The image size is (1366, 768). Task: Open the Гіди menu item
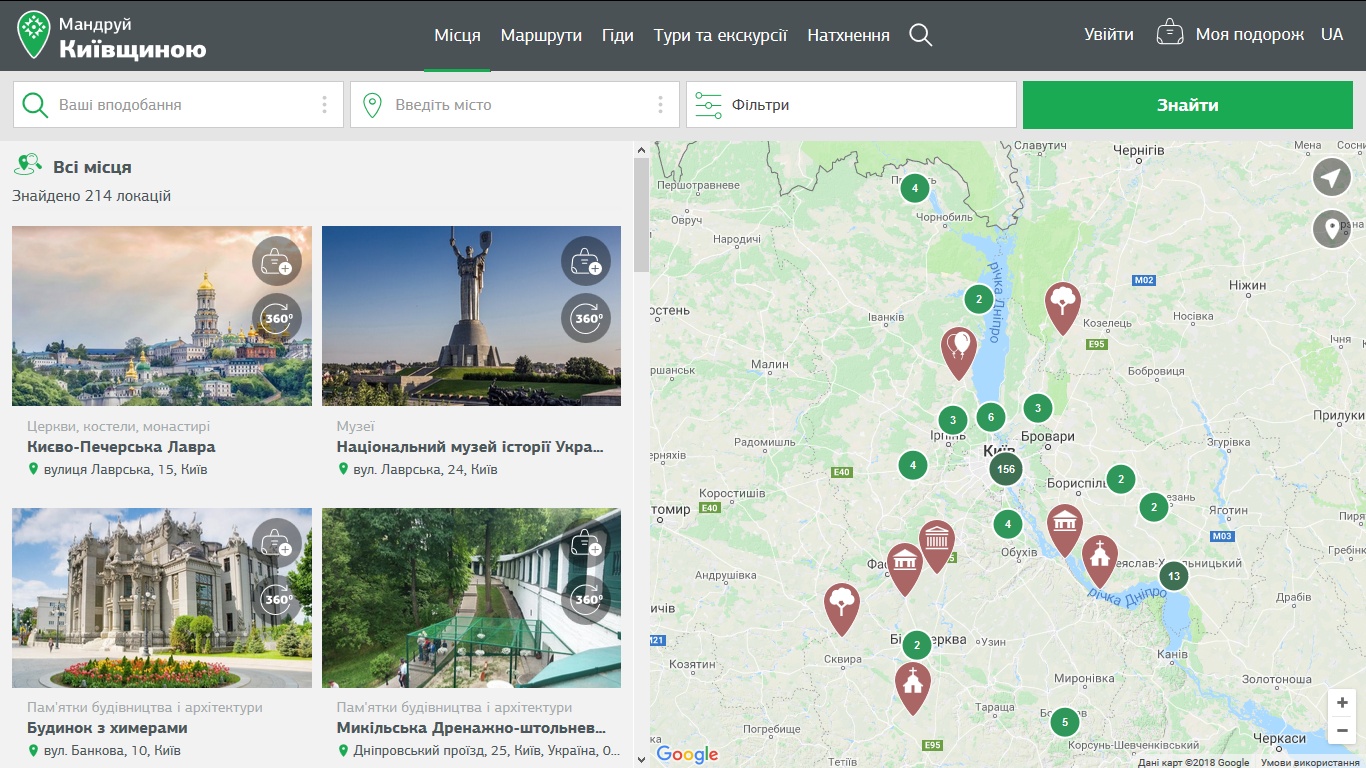click(618, 35)
